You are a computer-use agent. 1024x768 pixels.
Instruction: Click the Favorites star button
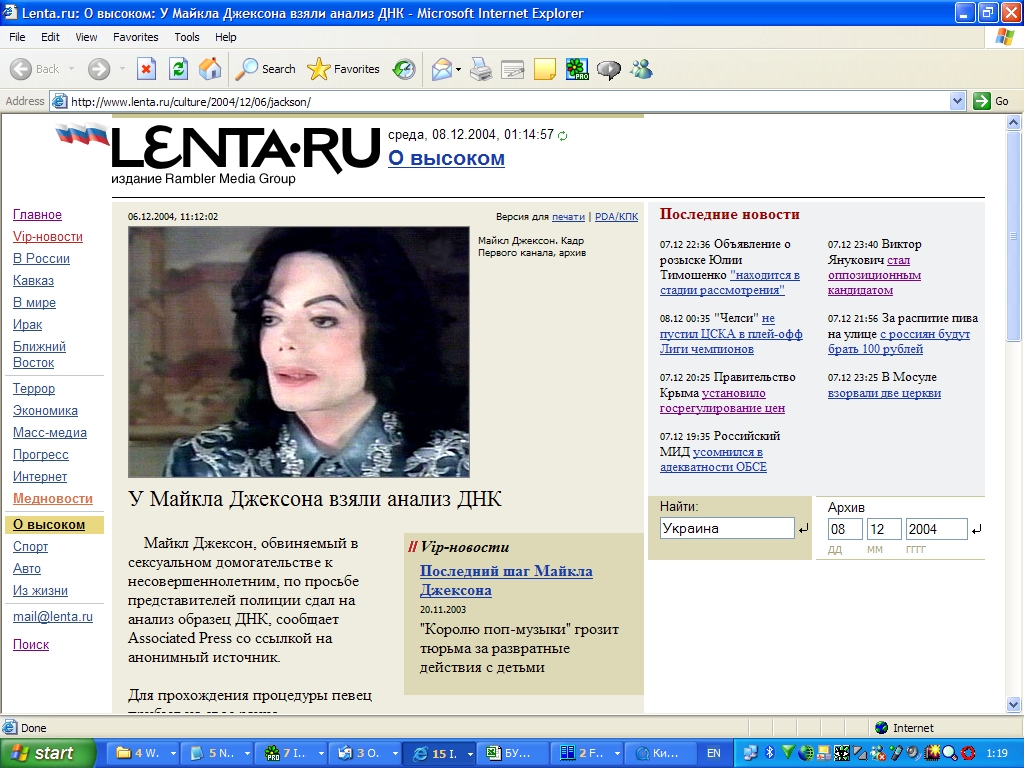click(343, 69)
